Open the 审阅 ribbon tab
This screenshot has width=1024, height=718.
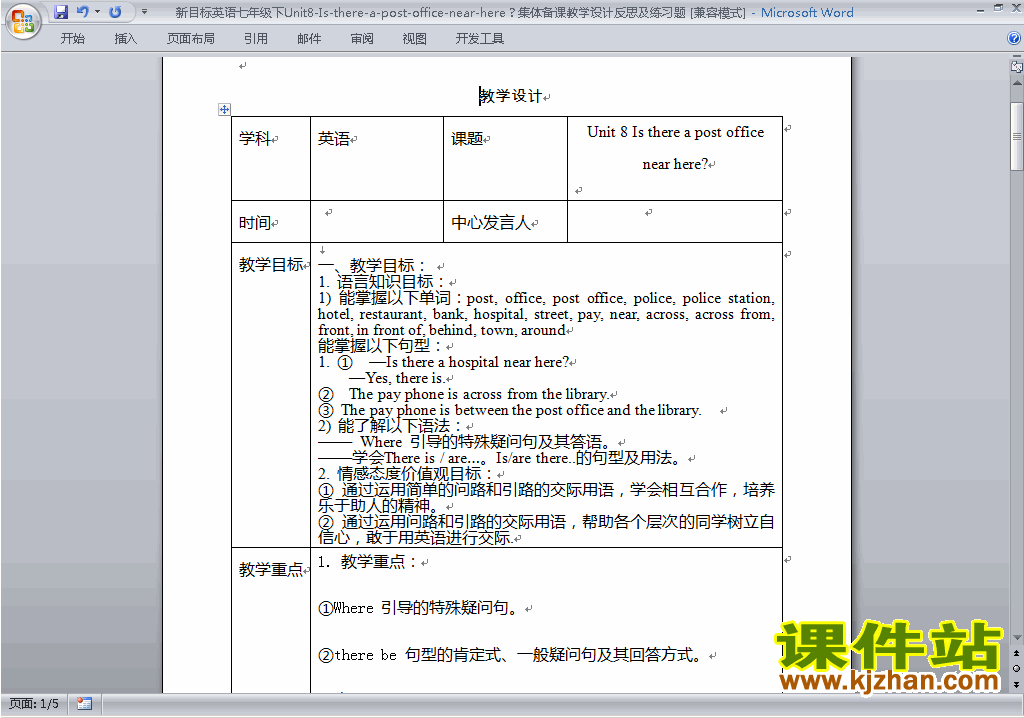point(362,39)
